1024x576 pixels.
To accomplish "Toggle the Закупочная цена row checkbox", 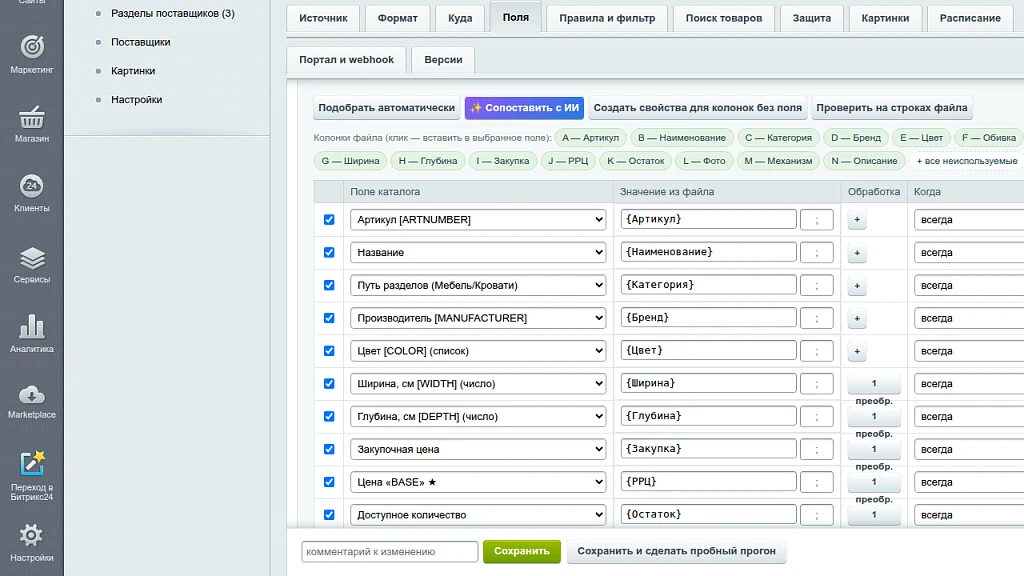I will click(x=329, y=449).
